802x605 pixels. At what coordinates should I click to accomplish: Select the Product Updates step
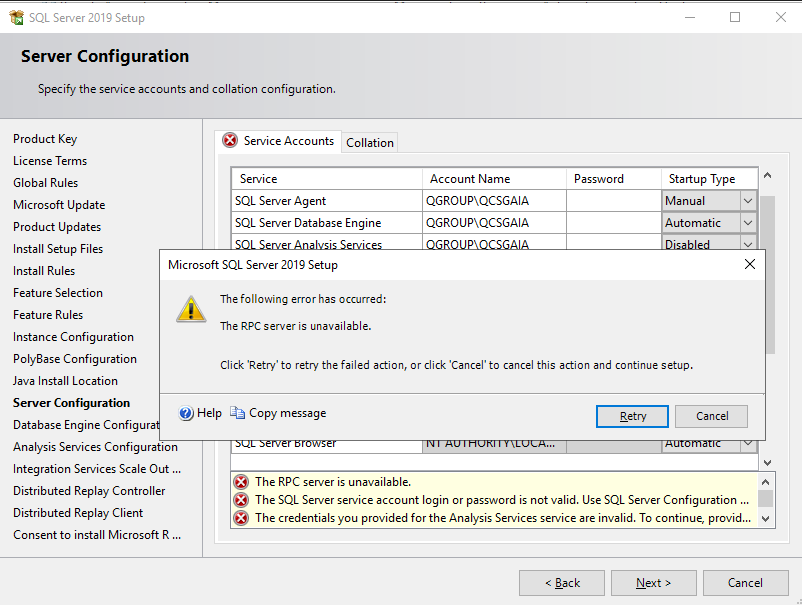click(x=57, y=227)
